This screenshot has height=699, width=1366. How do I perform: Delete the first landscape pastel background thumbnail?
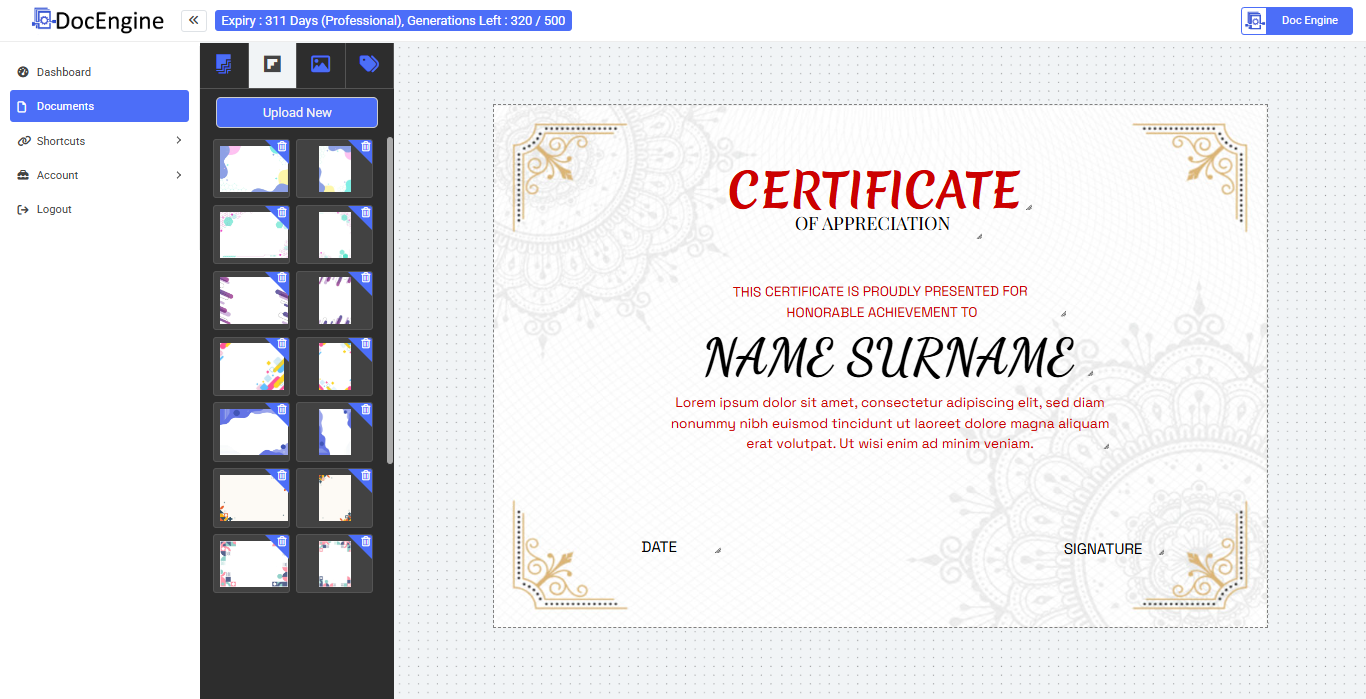click(x=282, y=147)
